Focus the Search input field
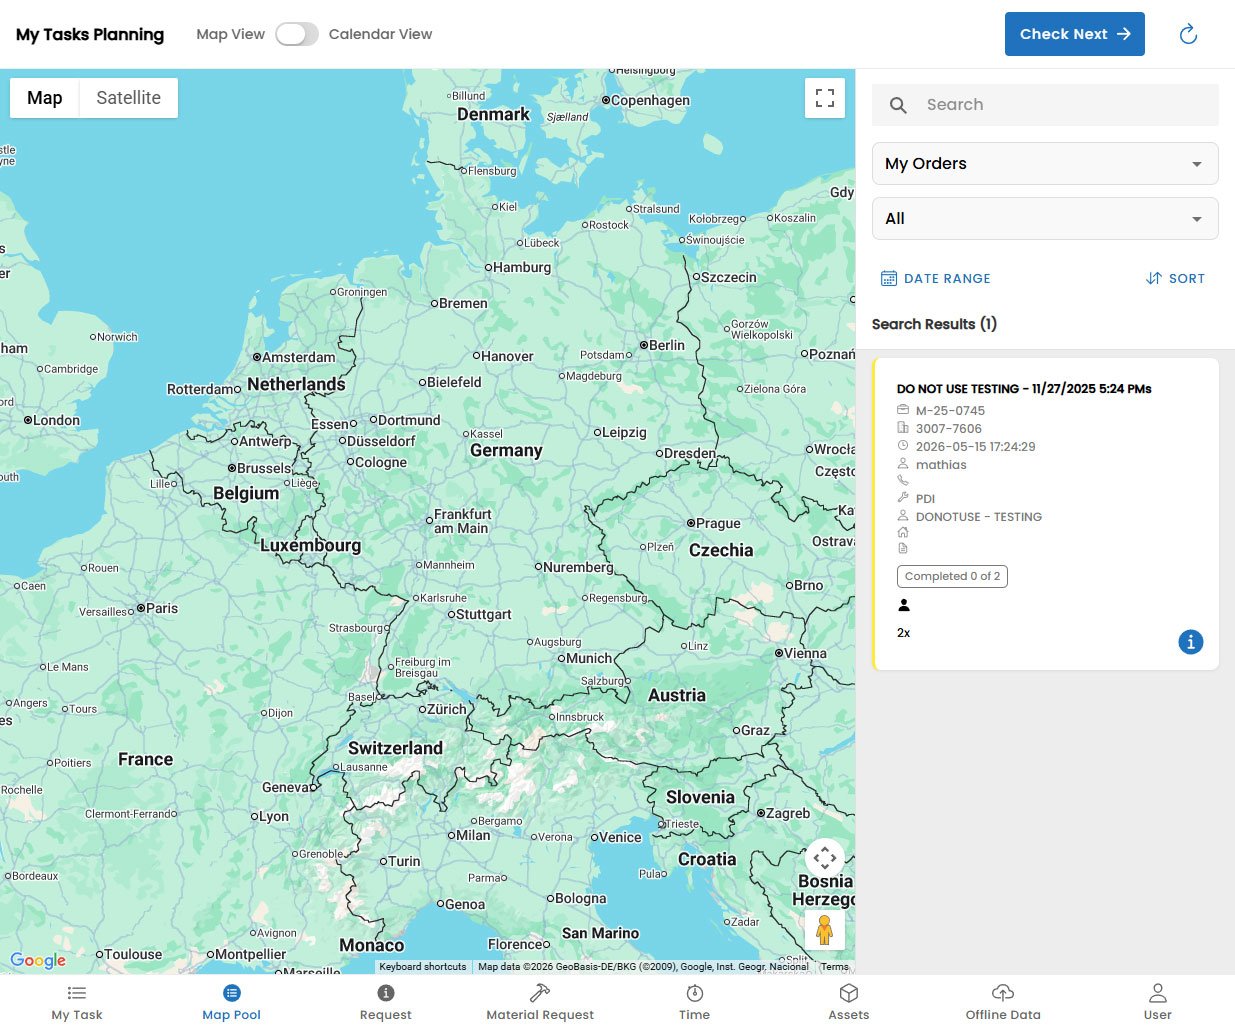1235x1031 pixels. [1045, 105]
